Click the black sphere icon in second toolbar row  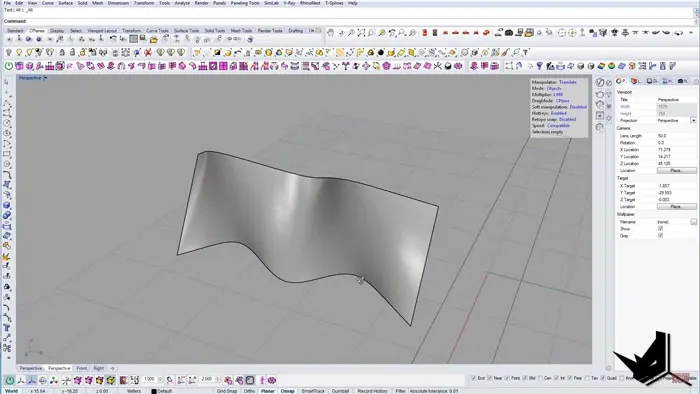coord(381,53)
